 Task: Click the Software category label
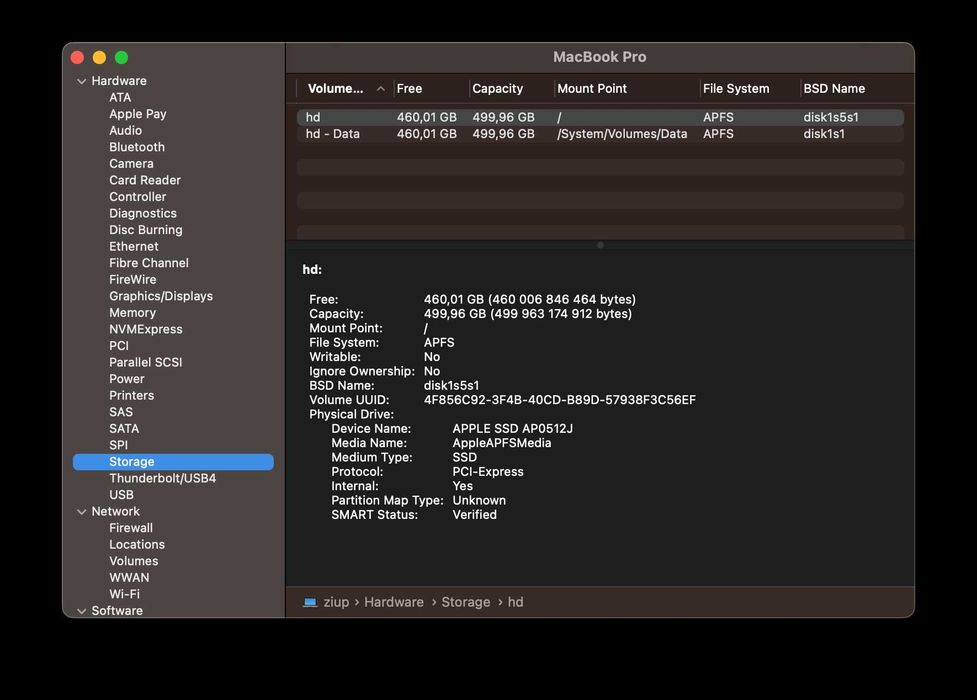coord(117,611)
